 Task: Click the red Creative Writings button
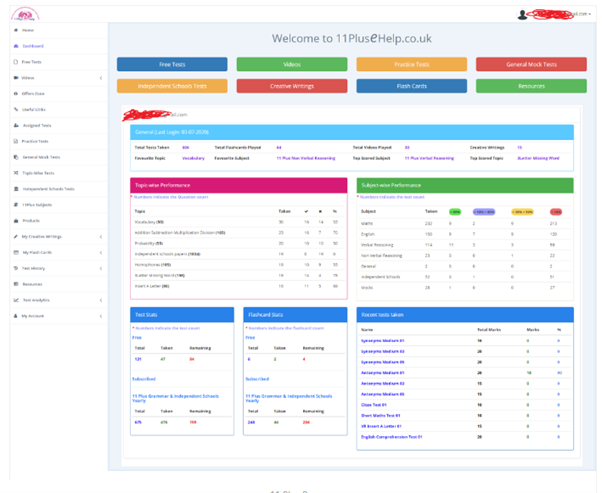click(292, 86)
